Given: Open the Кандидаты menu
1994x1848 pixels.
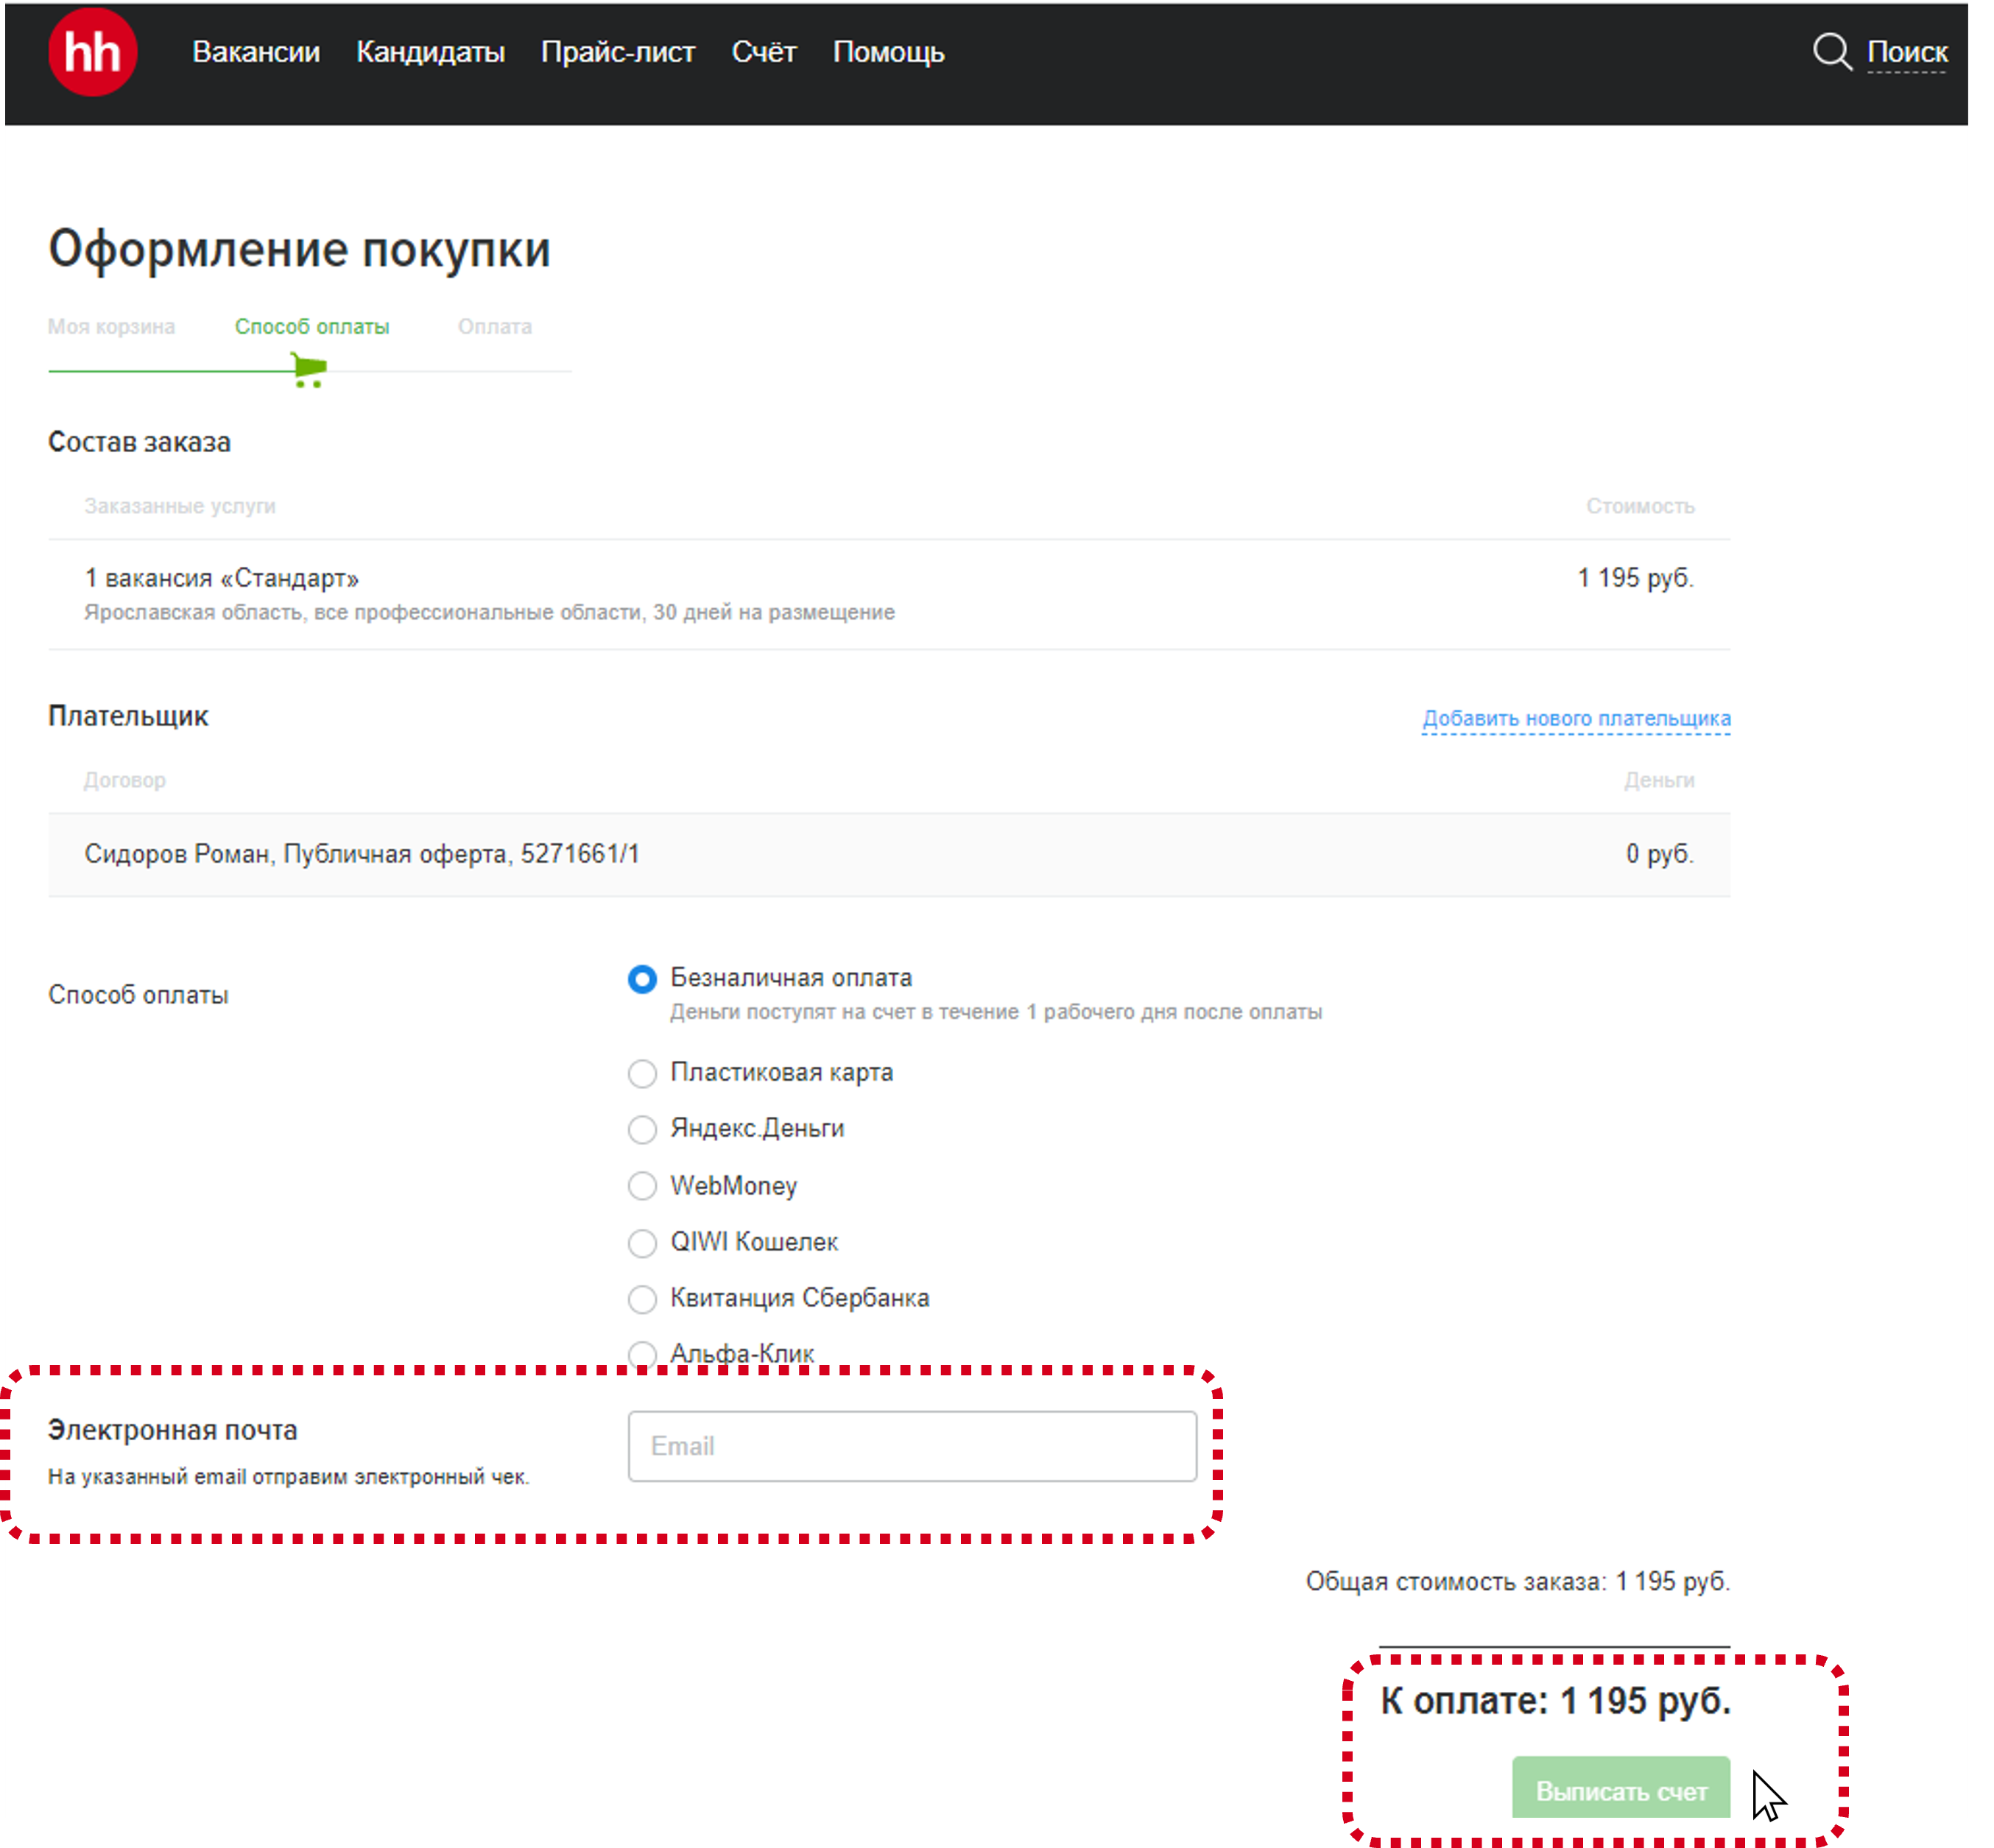Looking at the screenshot, I should 430,52.
